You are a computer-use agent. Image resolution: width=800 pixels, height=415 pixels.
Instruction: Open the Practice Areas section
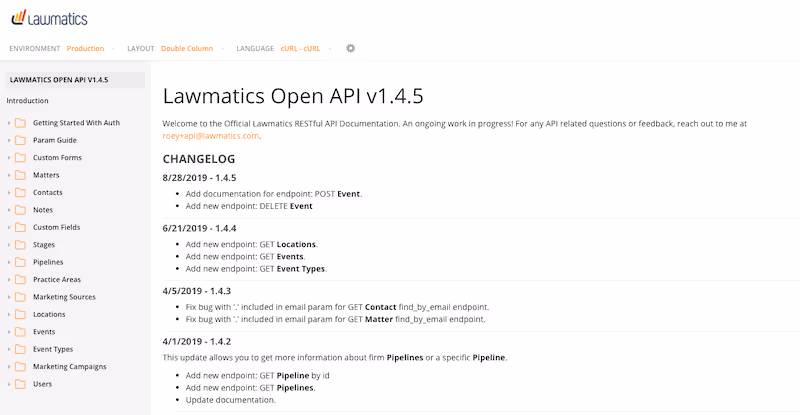(57, 280)
